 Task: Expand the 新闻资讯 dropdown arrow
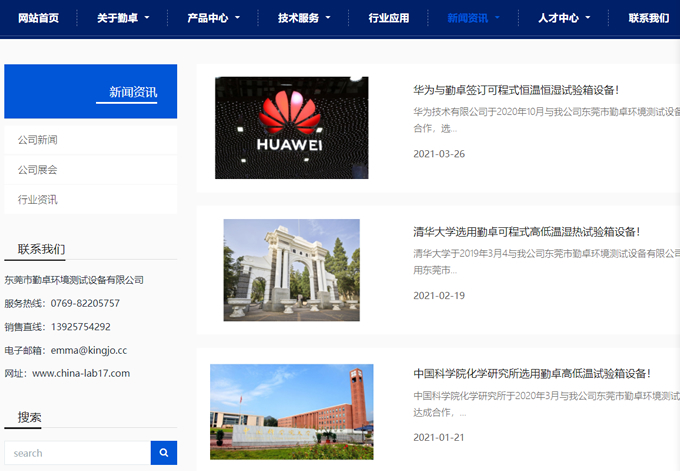[497, 18]
